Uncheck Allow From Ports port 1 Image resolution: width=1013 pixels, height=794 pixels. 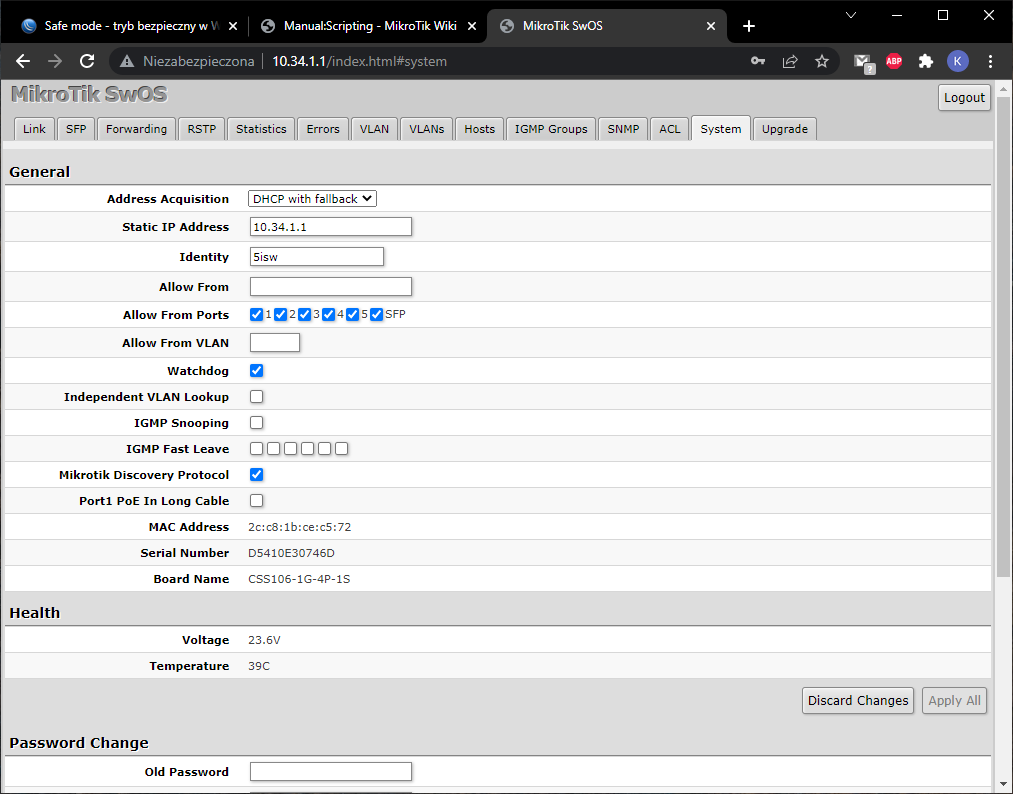coord(256,315)
